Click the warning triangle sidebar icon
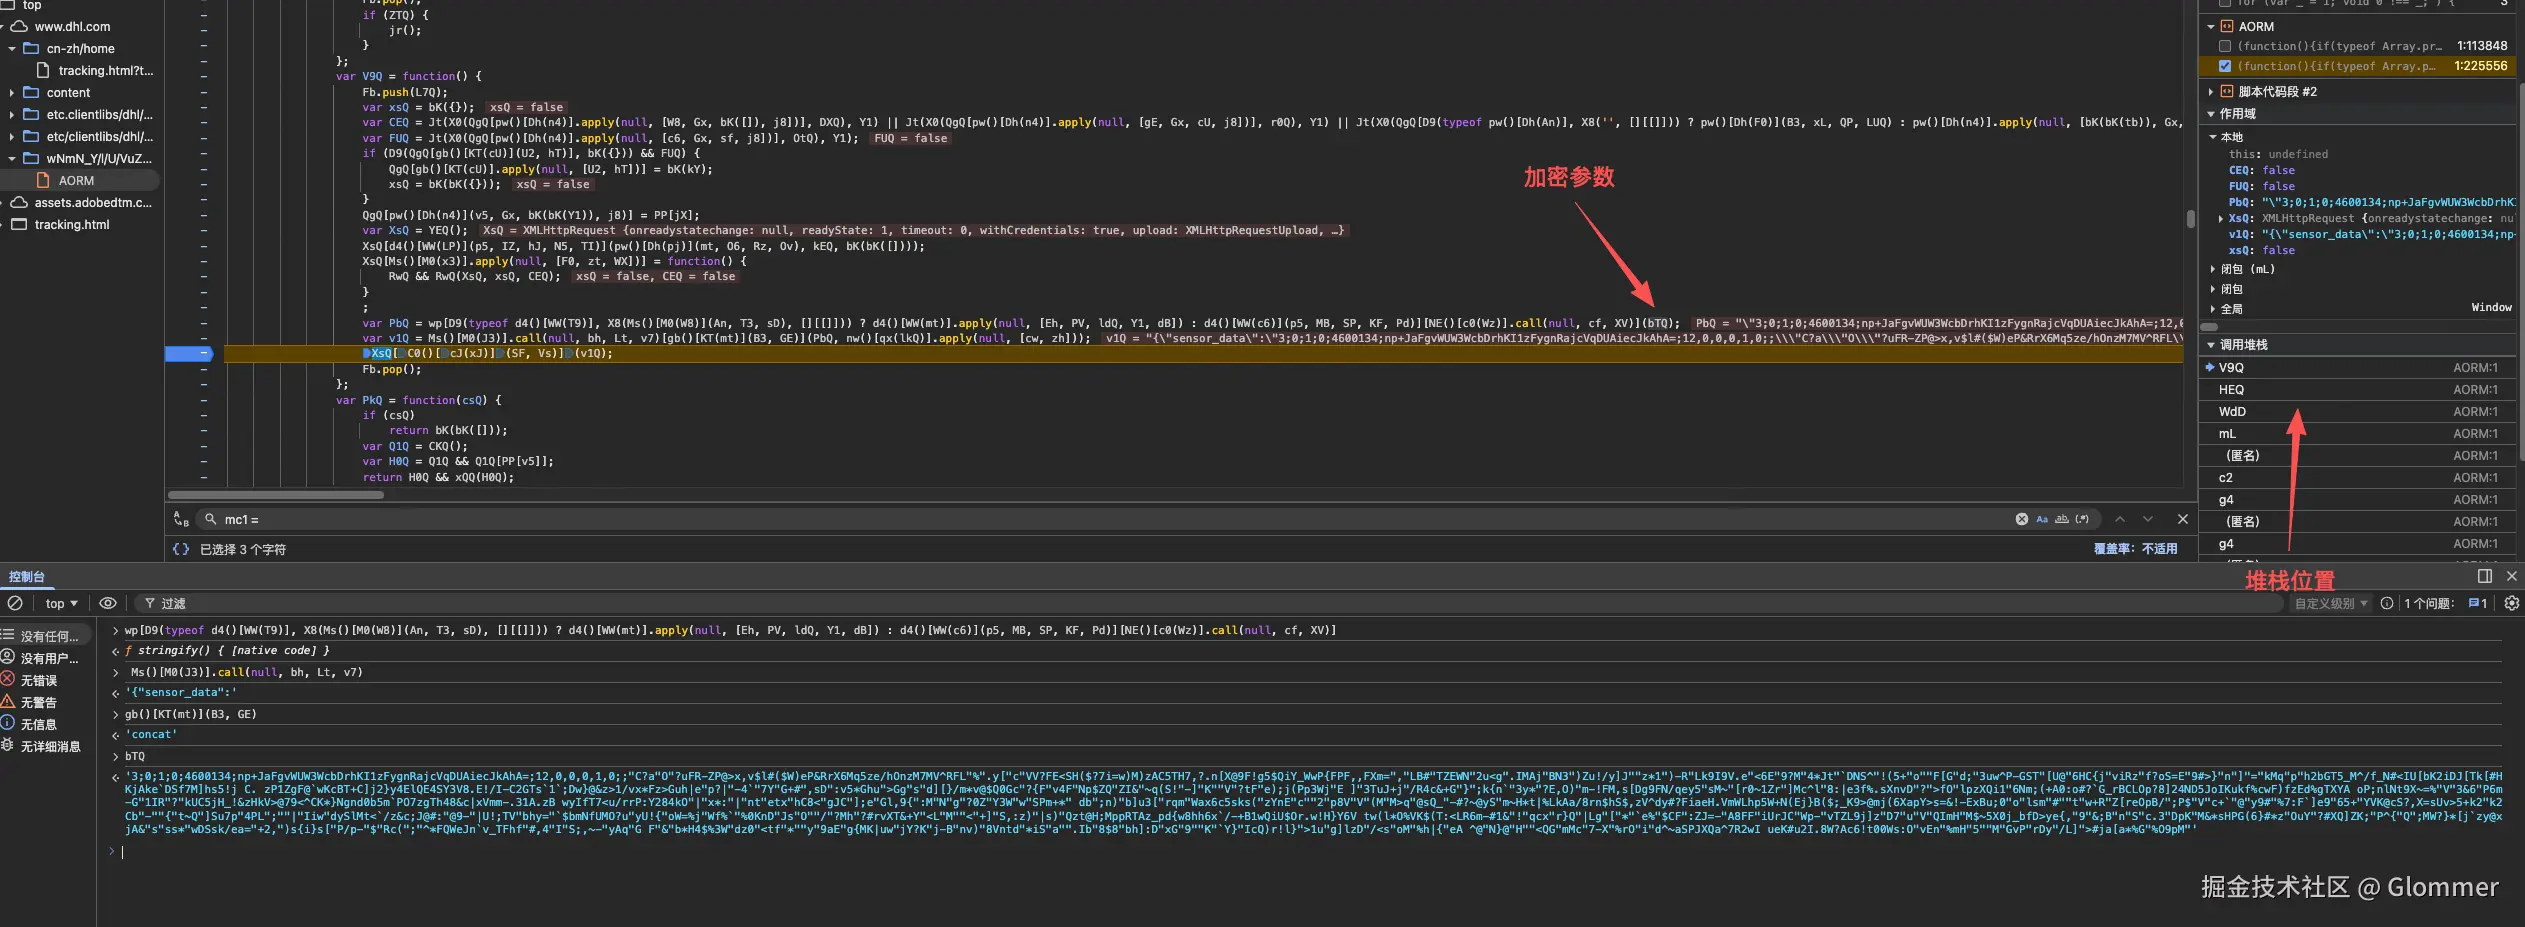2525x927 pixels. pos(8,701)
